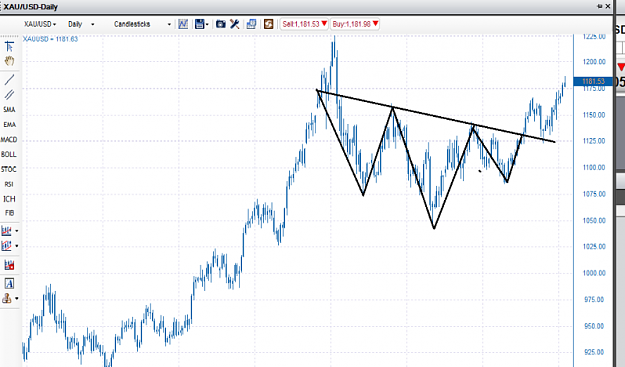Click the save floppy disk icon
The height and width of the screenshot is (367, 625).
click(x=199, y=24)
